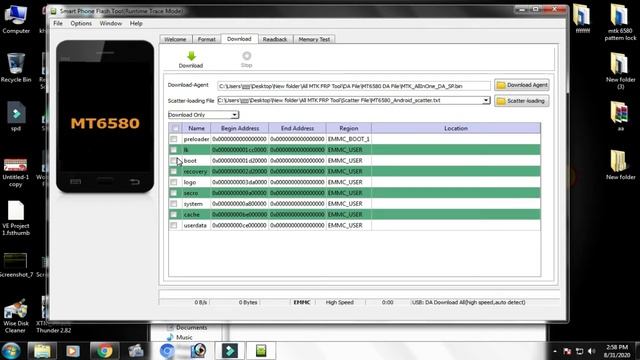Expand the Scatter-loading File path dropdown

(486, 100)
